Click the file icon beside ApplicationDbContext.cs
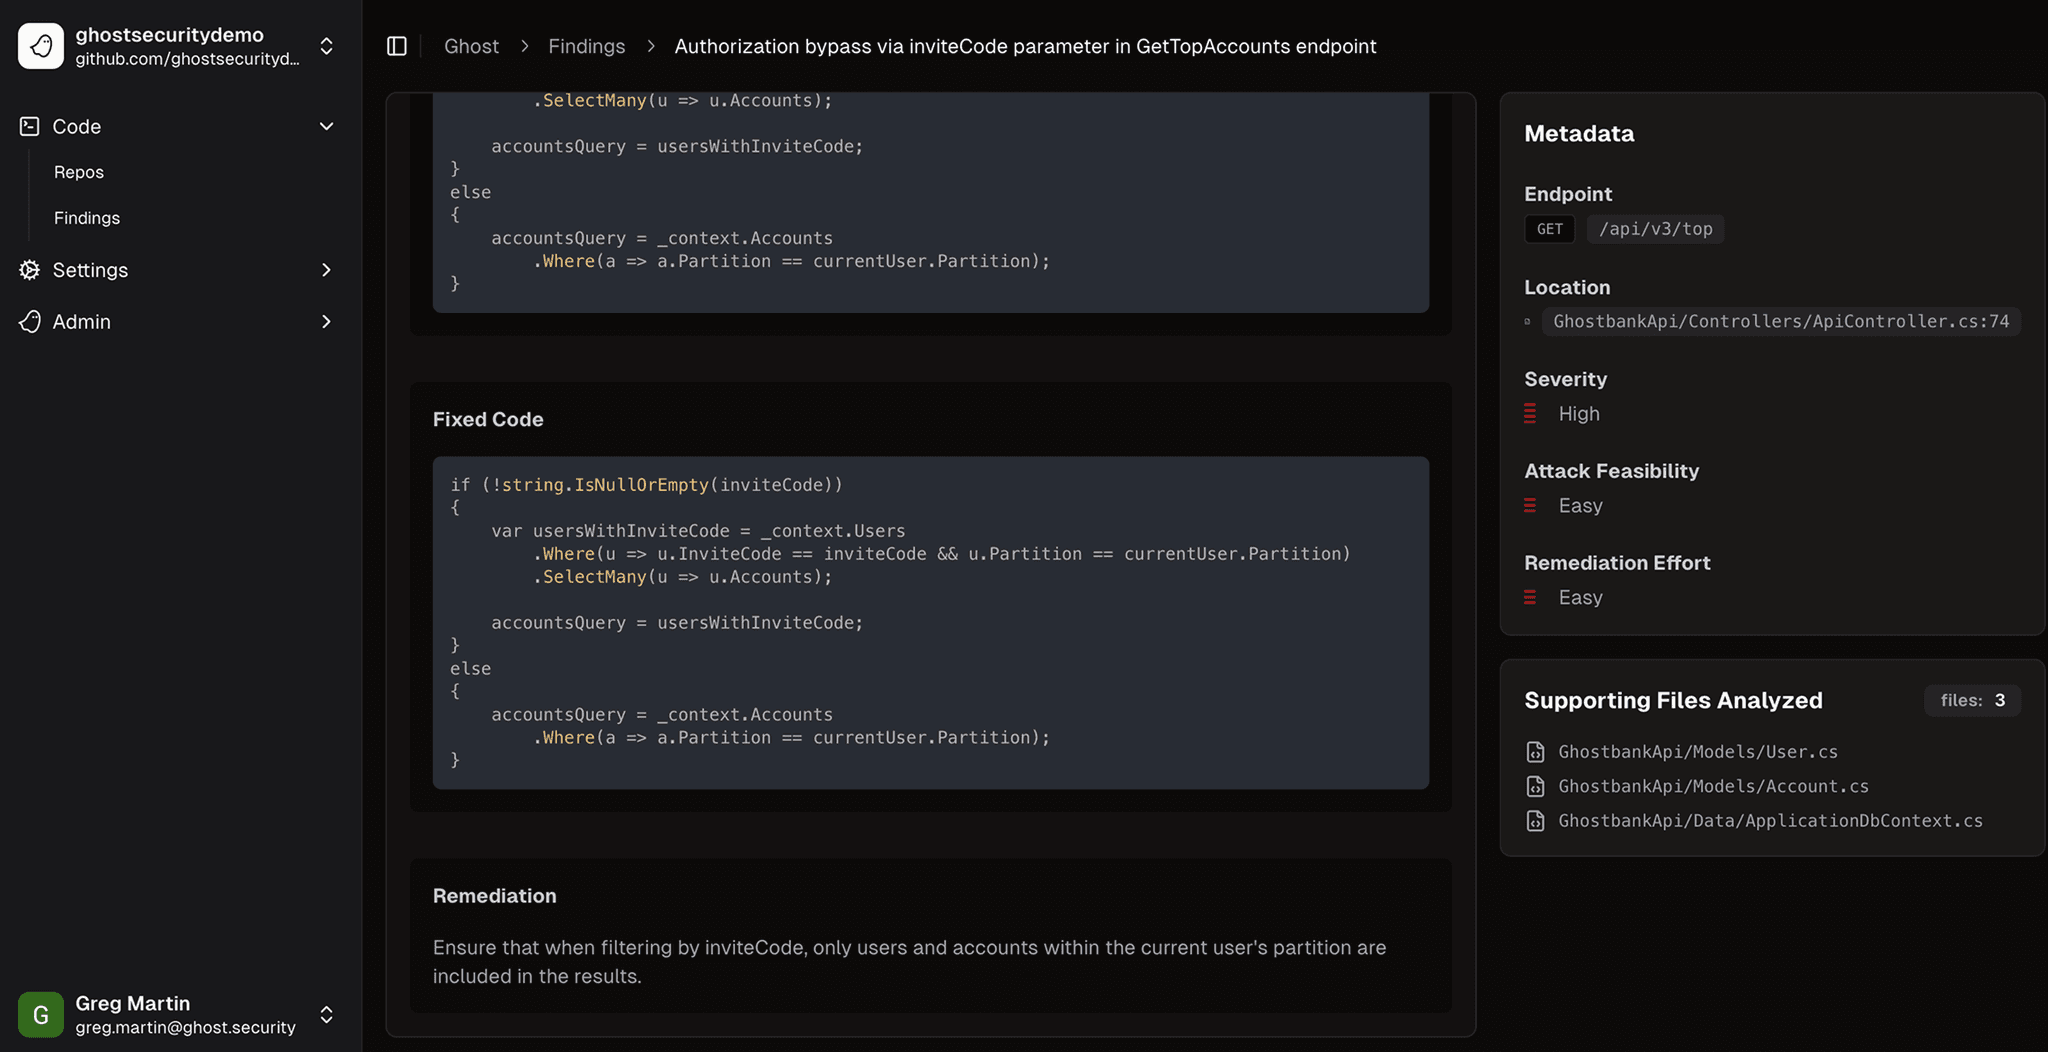This screenshot has width=2048, height=1052. click(x=1535, y=821)
